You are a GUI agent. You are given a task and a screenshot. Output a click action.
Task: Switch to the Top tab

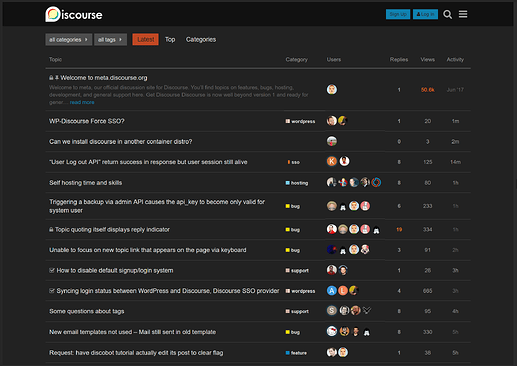pos(170,39)
